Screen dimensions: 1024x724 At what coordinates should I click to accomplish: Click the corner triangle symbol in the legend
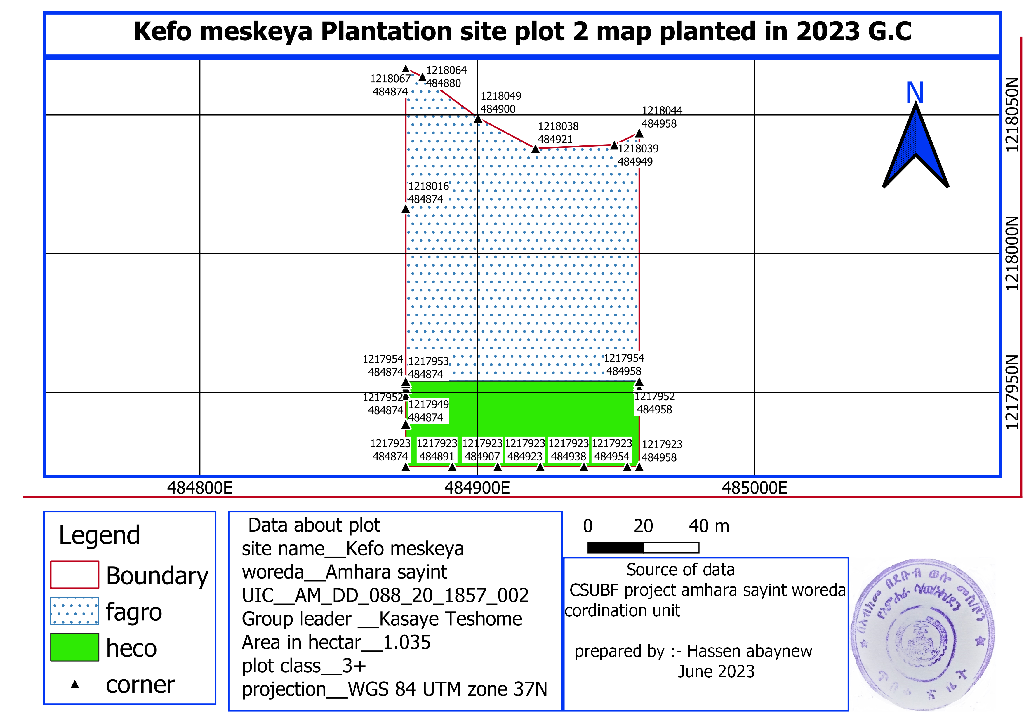(x=75, y=685)
